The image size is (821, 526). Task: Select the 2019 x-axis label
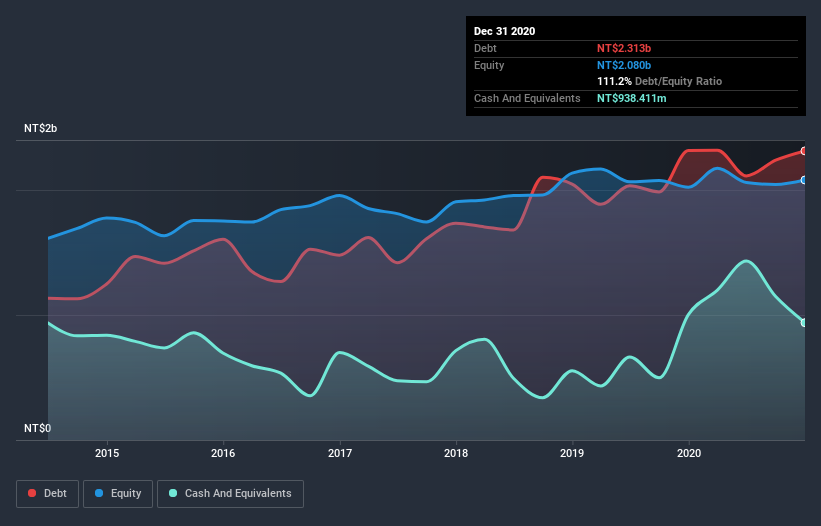point(572,453)
